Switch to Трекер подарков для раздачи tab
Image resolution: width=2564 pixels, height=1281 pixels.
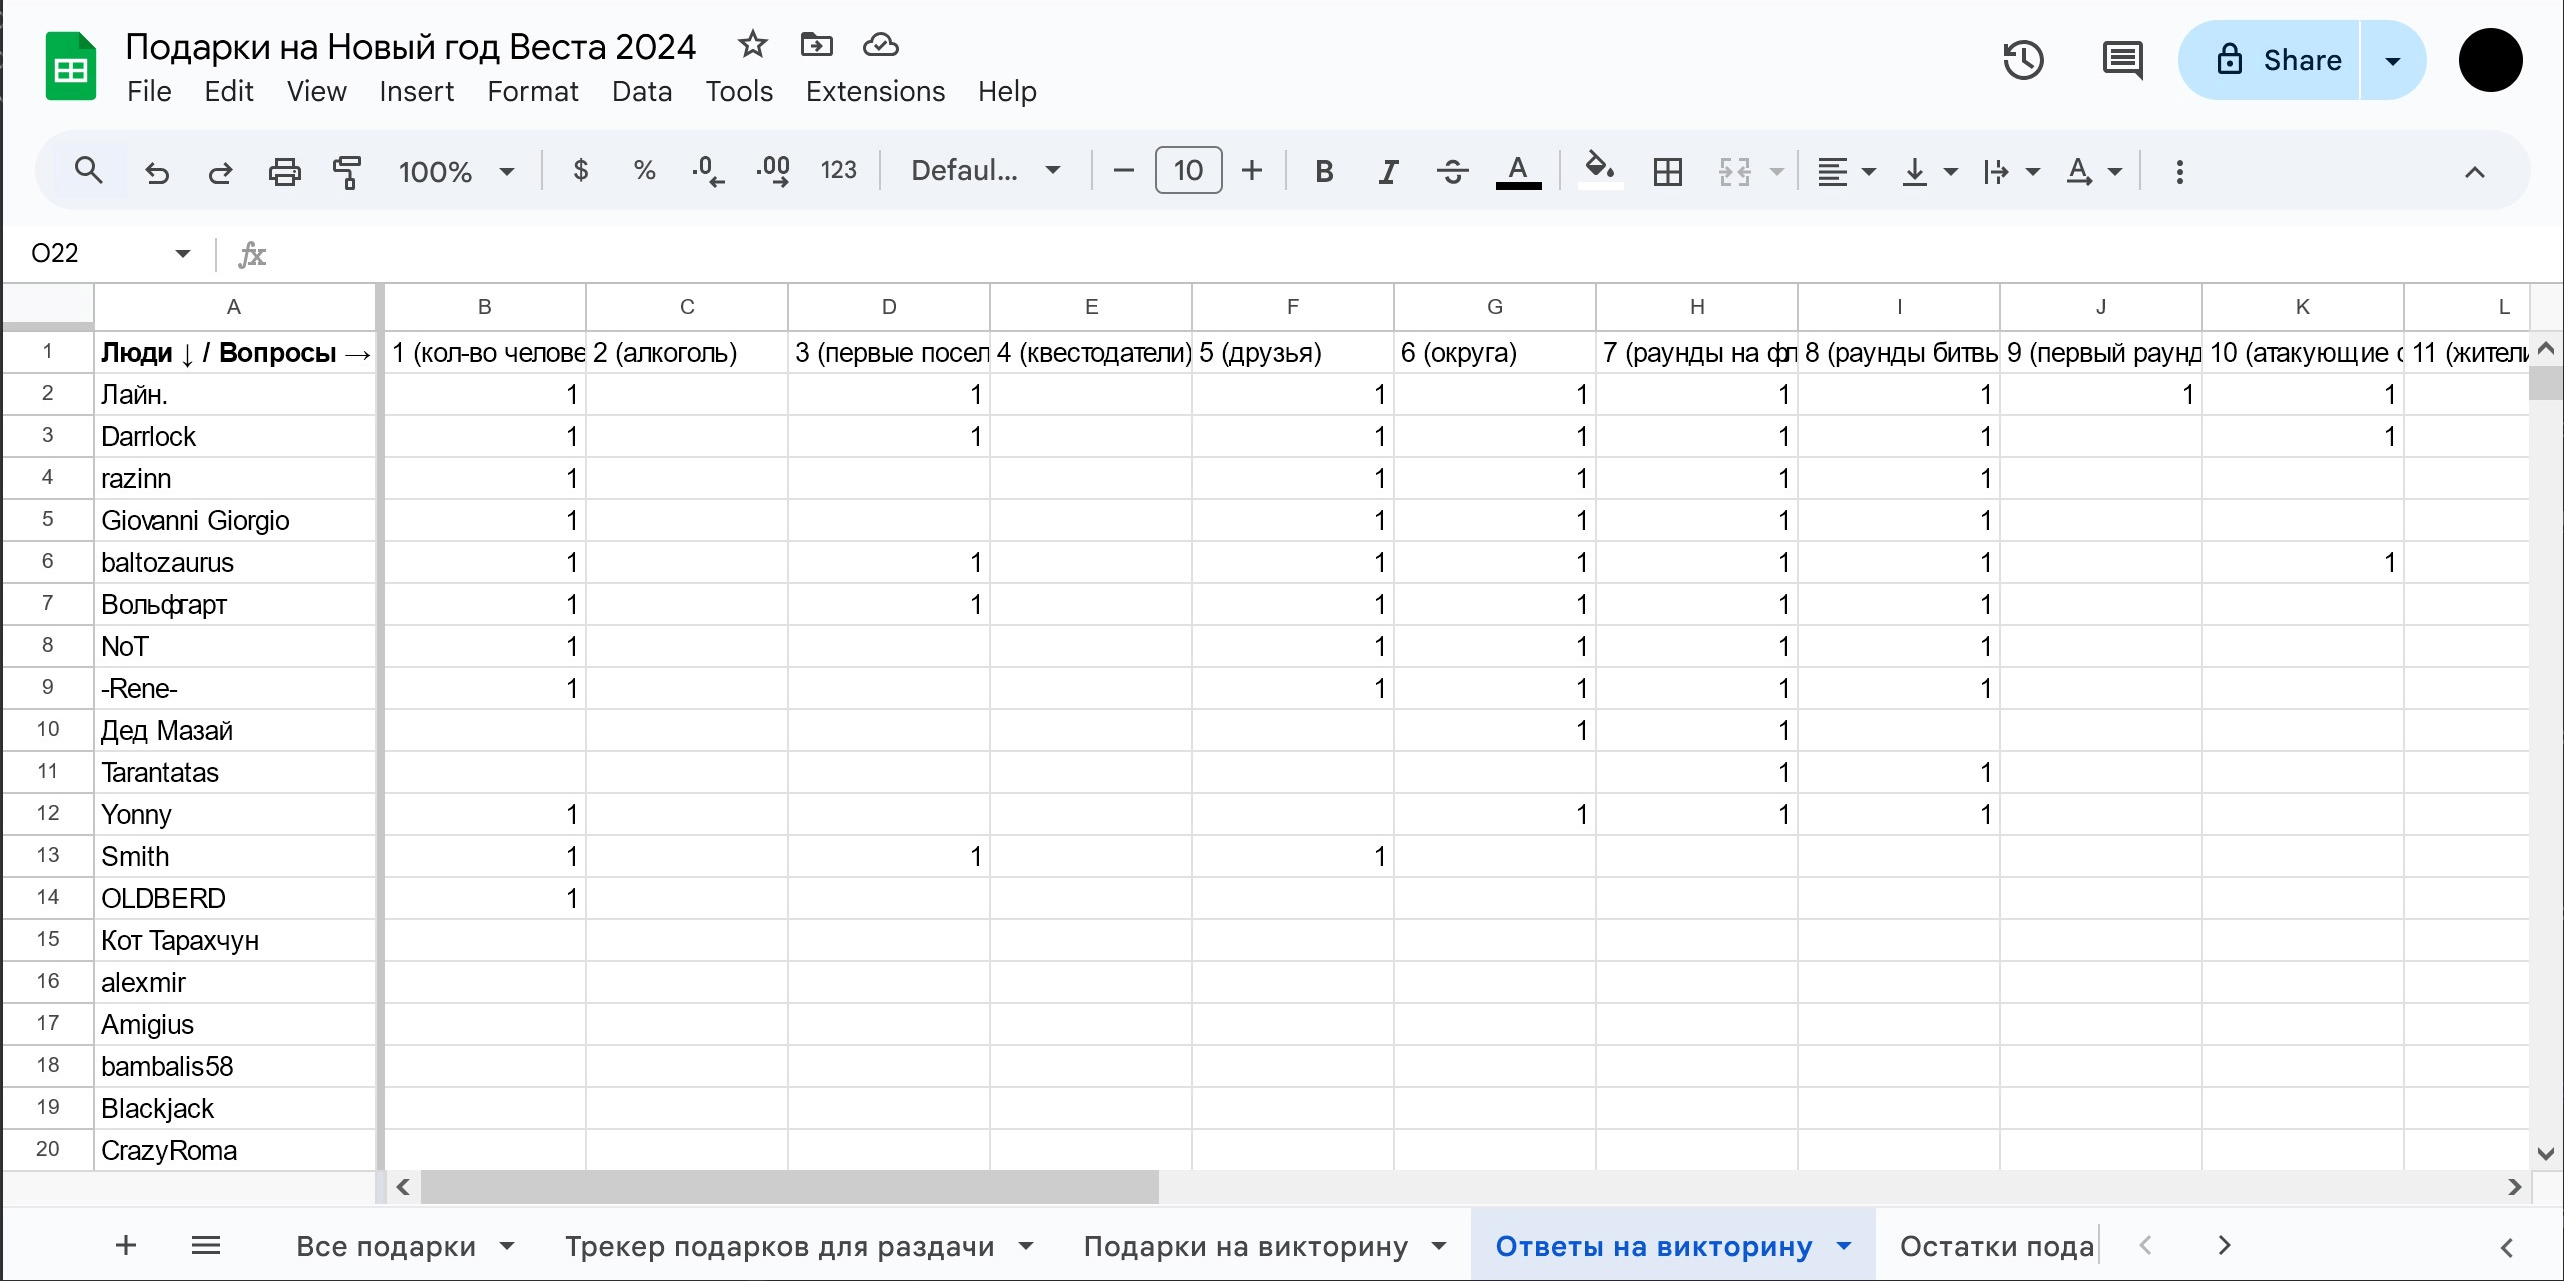(x=779, y=1246)
